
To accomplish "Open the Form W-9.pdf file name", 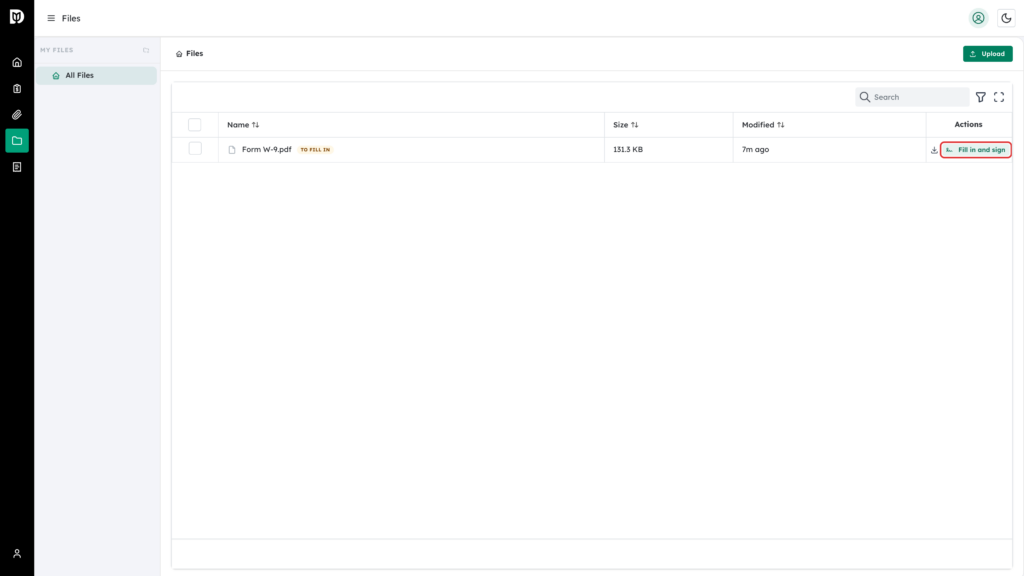I will click(266, 150).
